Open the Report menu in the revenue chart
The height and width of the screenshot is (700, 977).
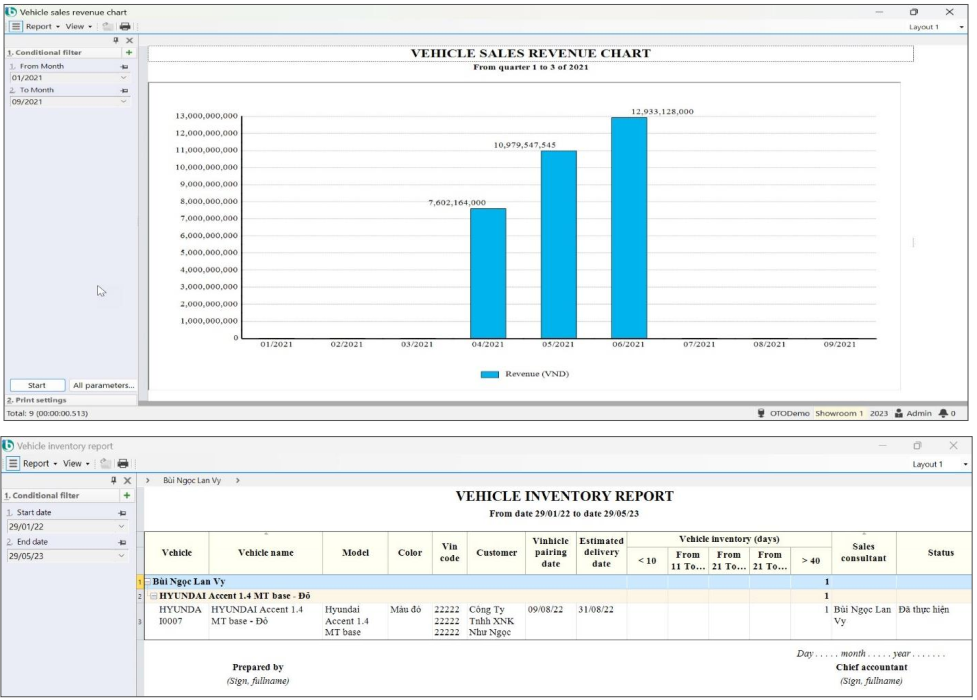pos(40,26)
